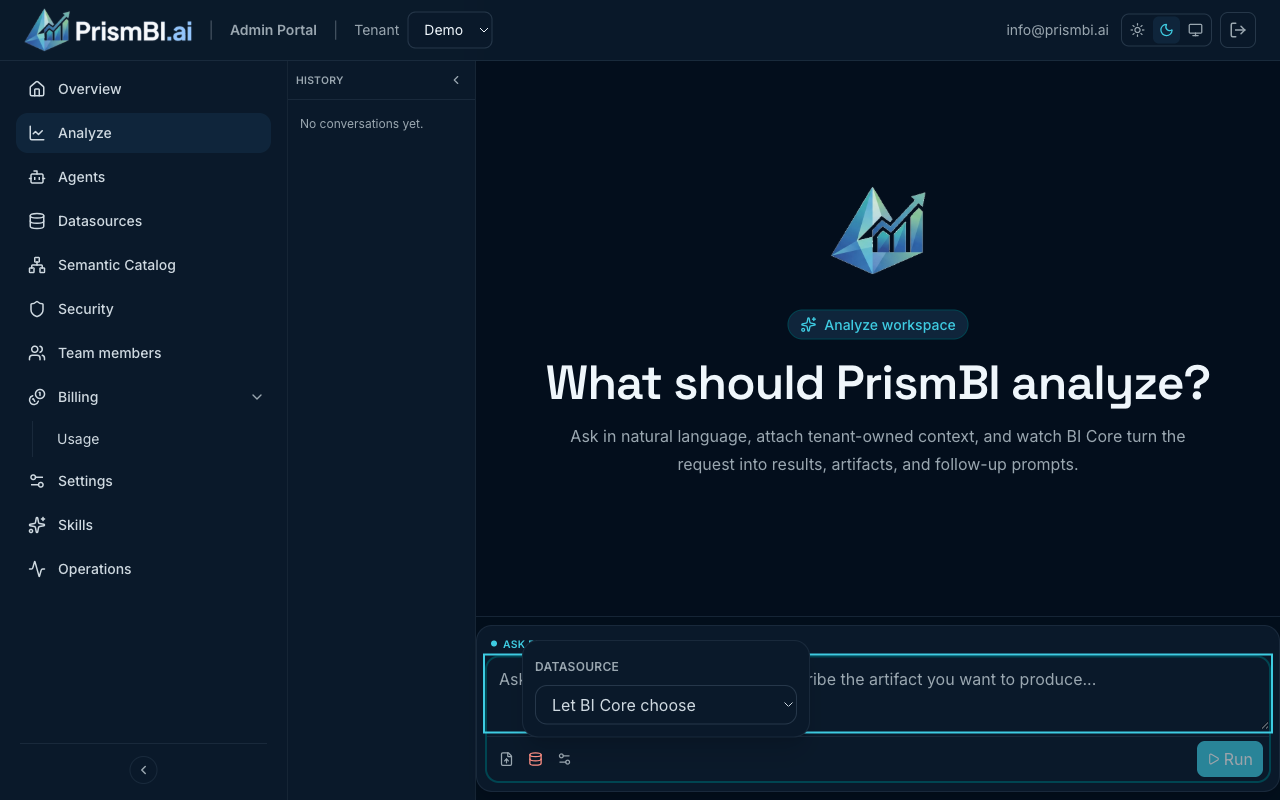
Task: Click info@prismbi.ai account email
Action: [x=1057, y=30]
